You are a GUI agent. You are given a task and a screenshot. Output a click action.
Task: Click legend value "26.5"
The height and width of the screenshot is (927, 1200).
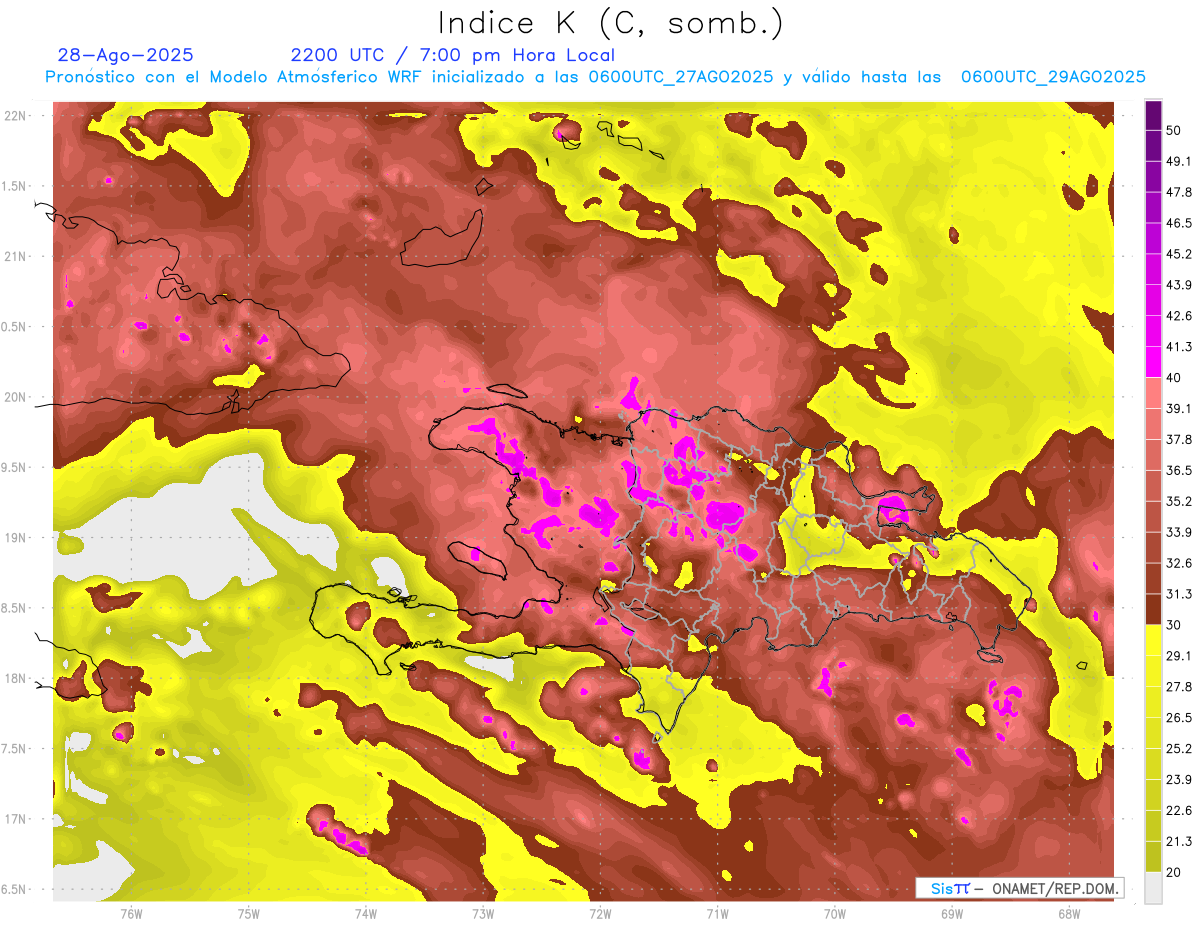tap(1178, 718)
